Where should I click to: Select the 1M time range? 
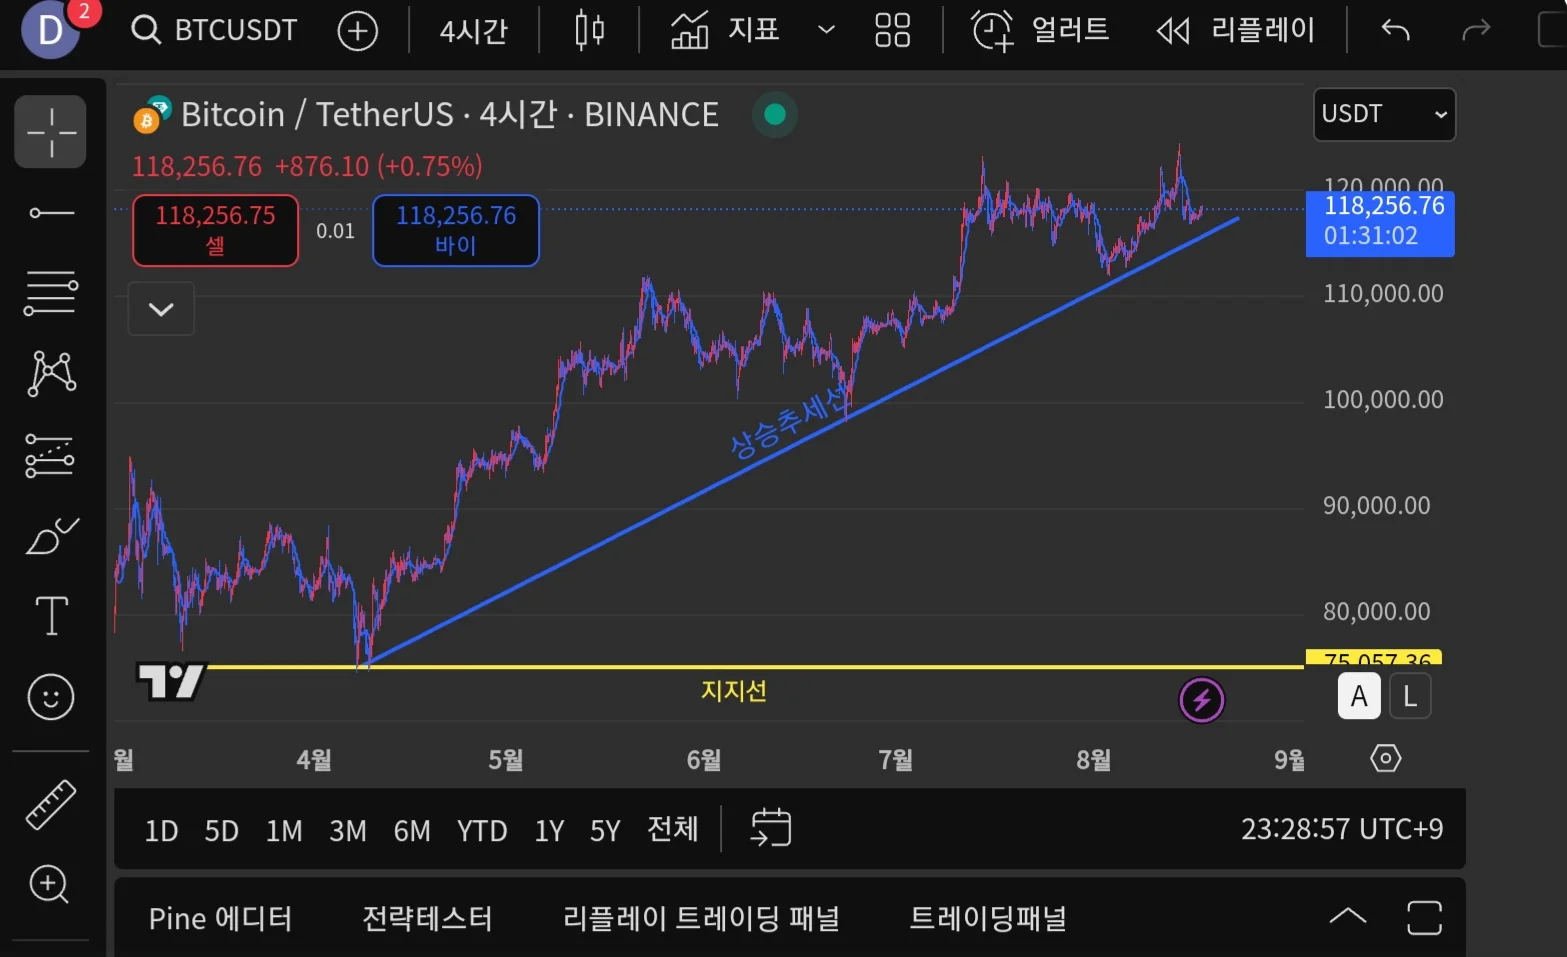point(284,830)
